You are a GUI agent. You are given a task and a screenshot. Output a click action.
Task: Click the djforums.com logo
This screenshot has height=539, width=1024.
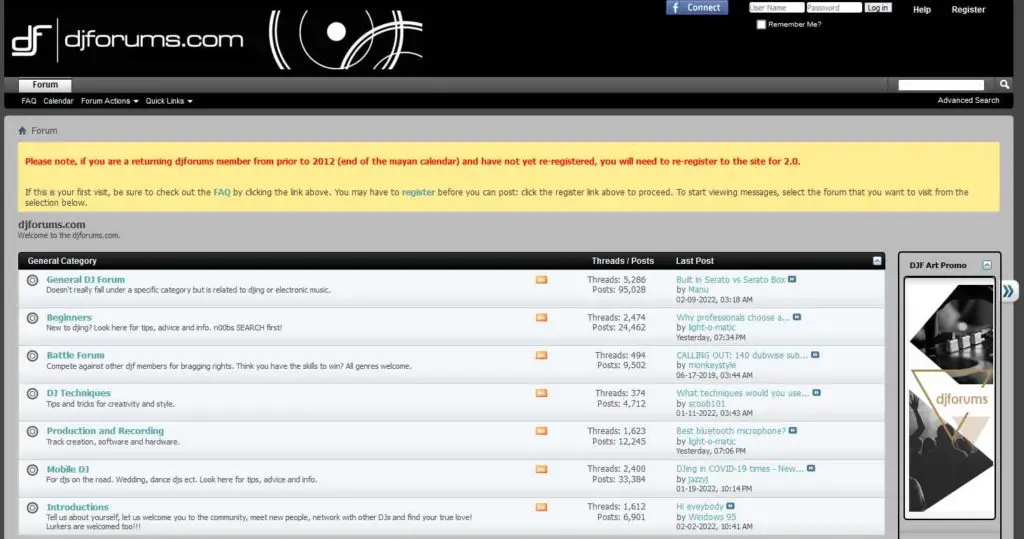pyautogui.click(x=128, y=40)
